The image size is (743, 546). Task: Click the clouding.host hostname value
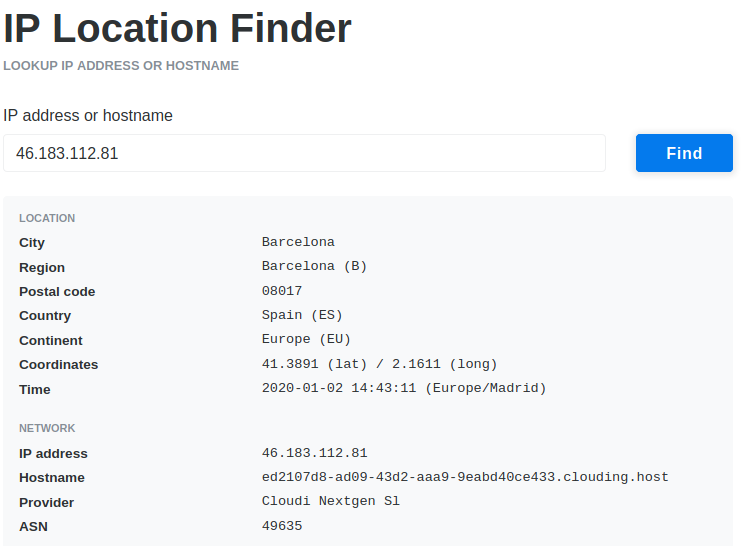click(x=465, y=477)
